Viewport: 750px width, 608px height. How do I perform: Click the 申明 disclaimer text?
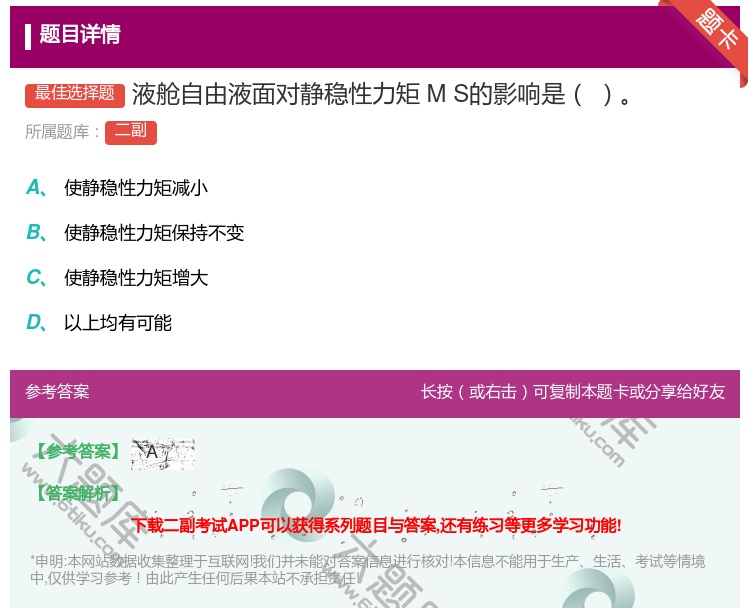367,569
